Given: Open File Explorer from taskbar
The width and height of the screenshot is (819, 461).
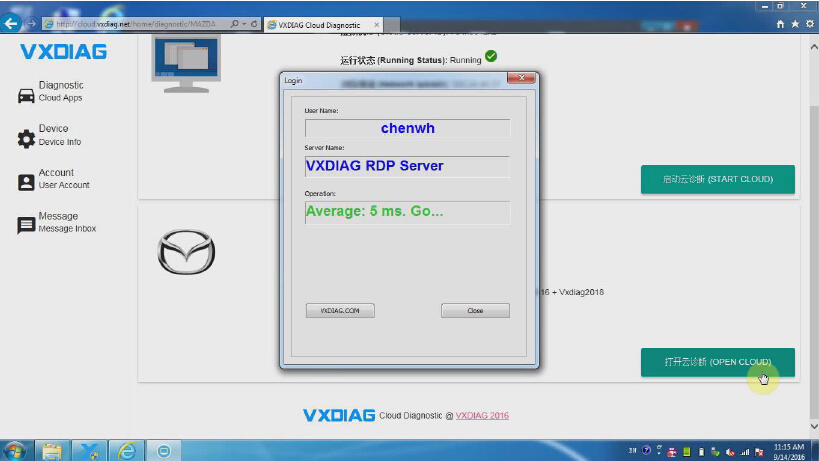Looking at the screenshot, I should pyautogui.click(x=52, y=451).
